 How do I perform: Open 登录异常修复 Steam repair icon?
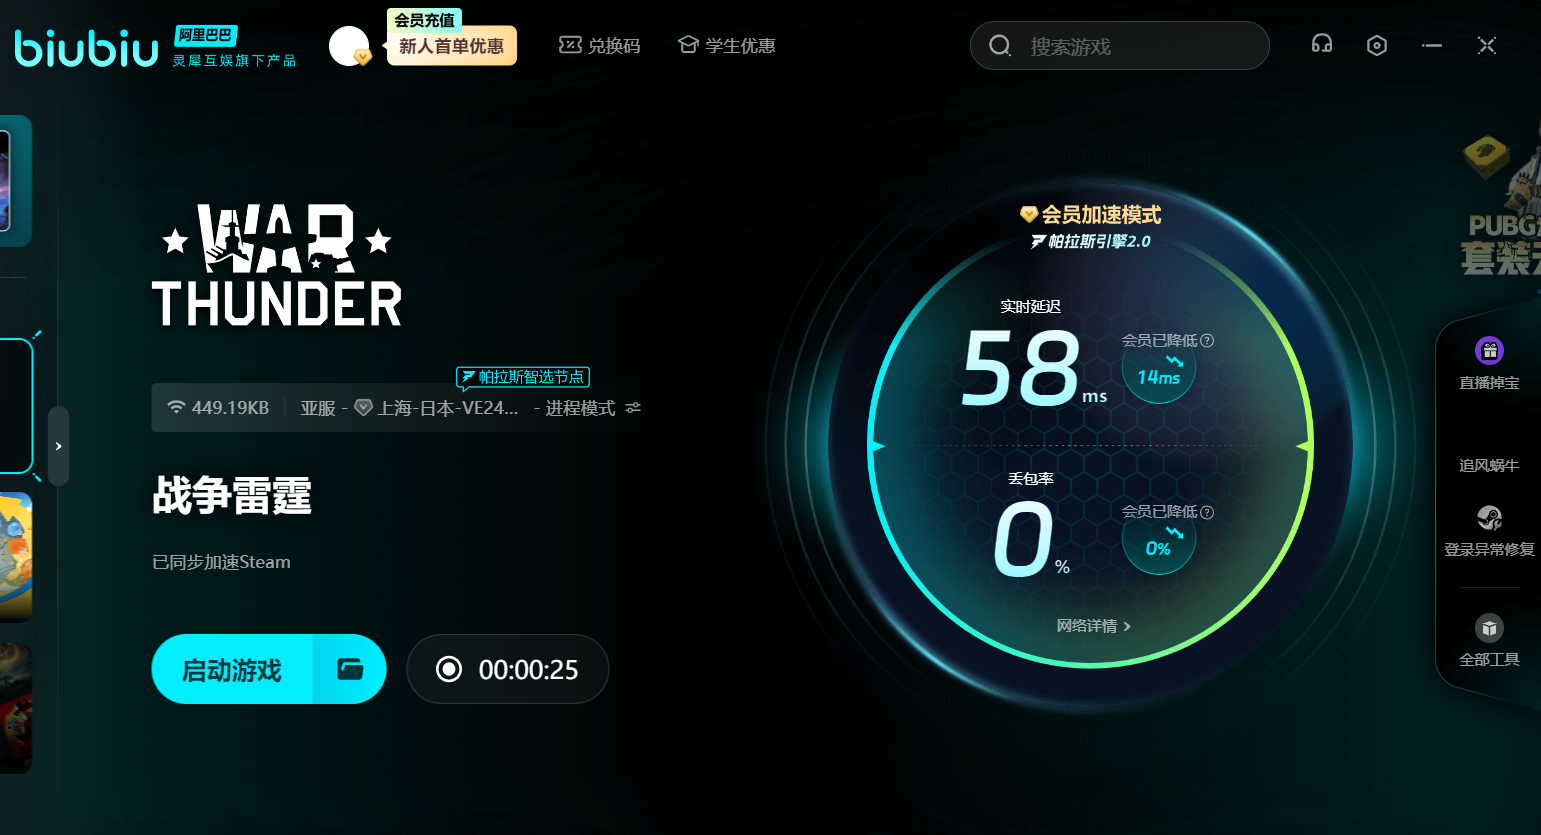1489,517
